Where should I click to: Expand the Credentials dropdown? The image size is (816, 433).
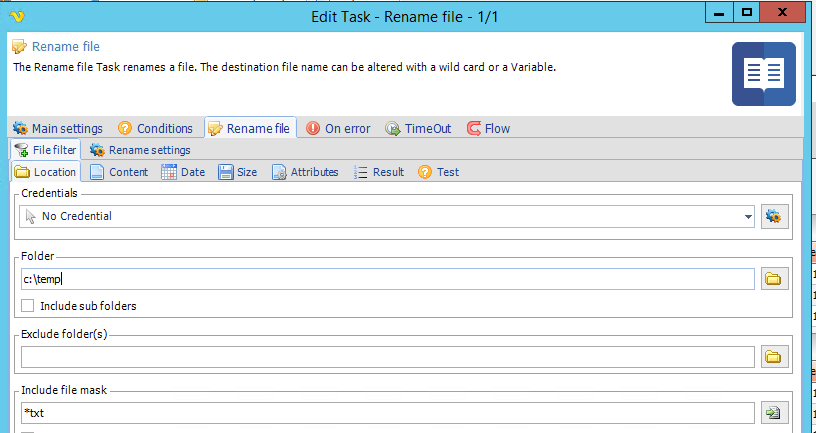coord(748,216)
